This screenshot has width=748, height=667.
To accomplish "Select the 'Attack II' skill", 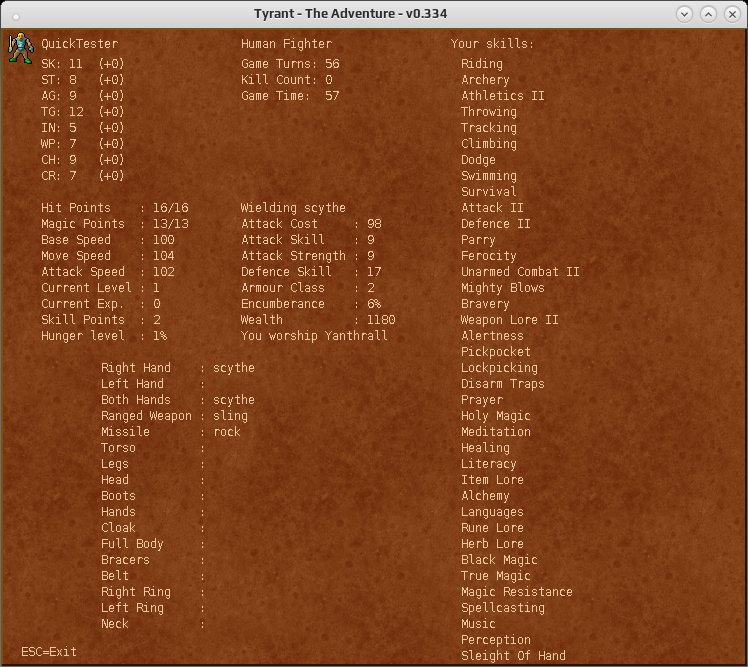I will coord(492,208).
